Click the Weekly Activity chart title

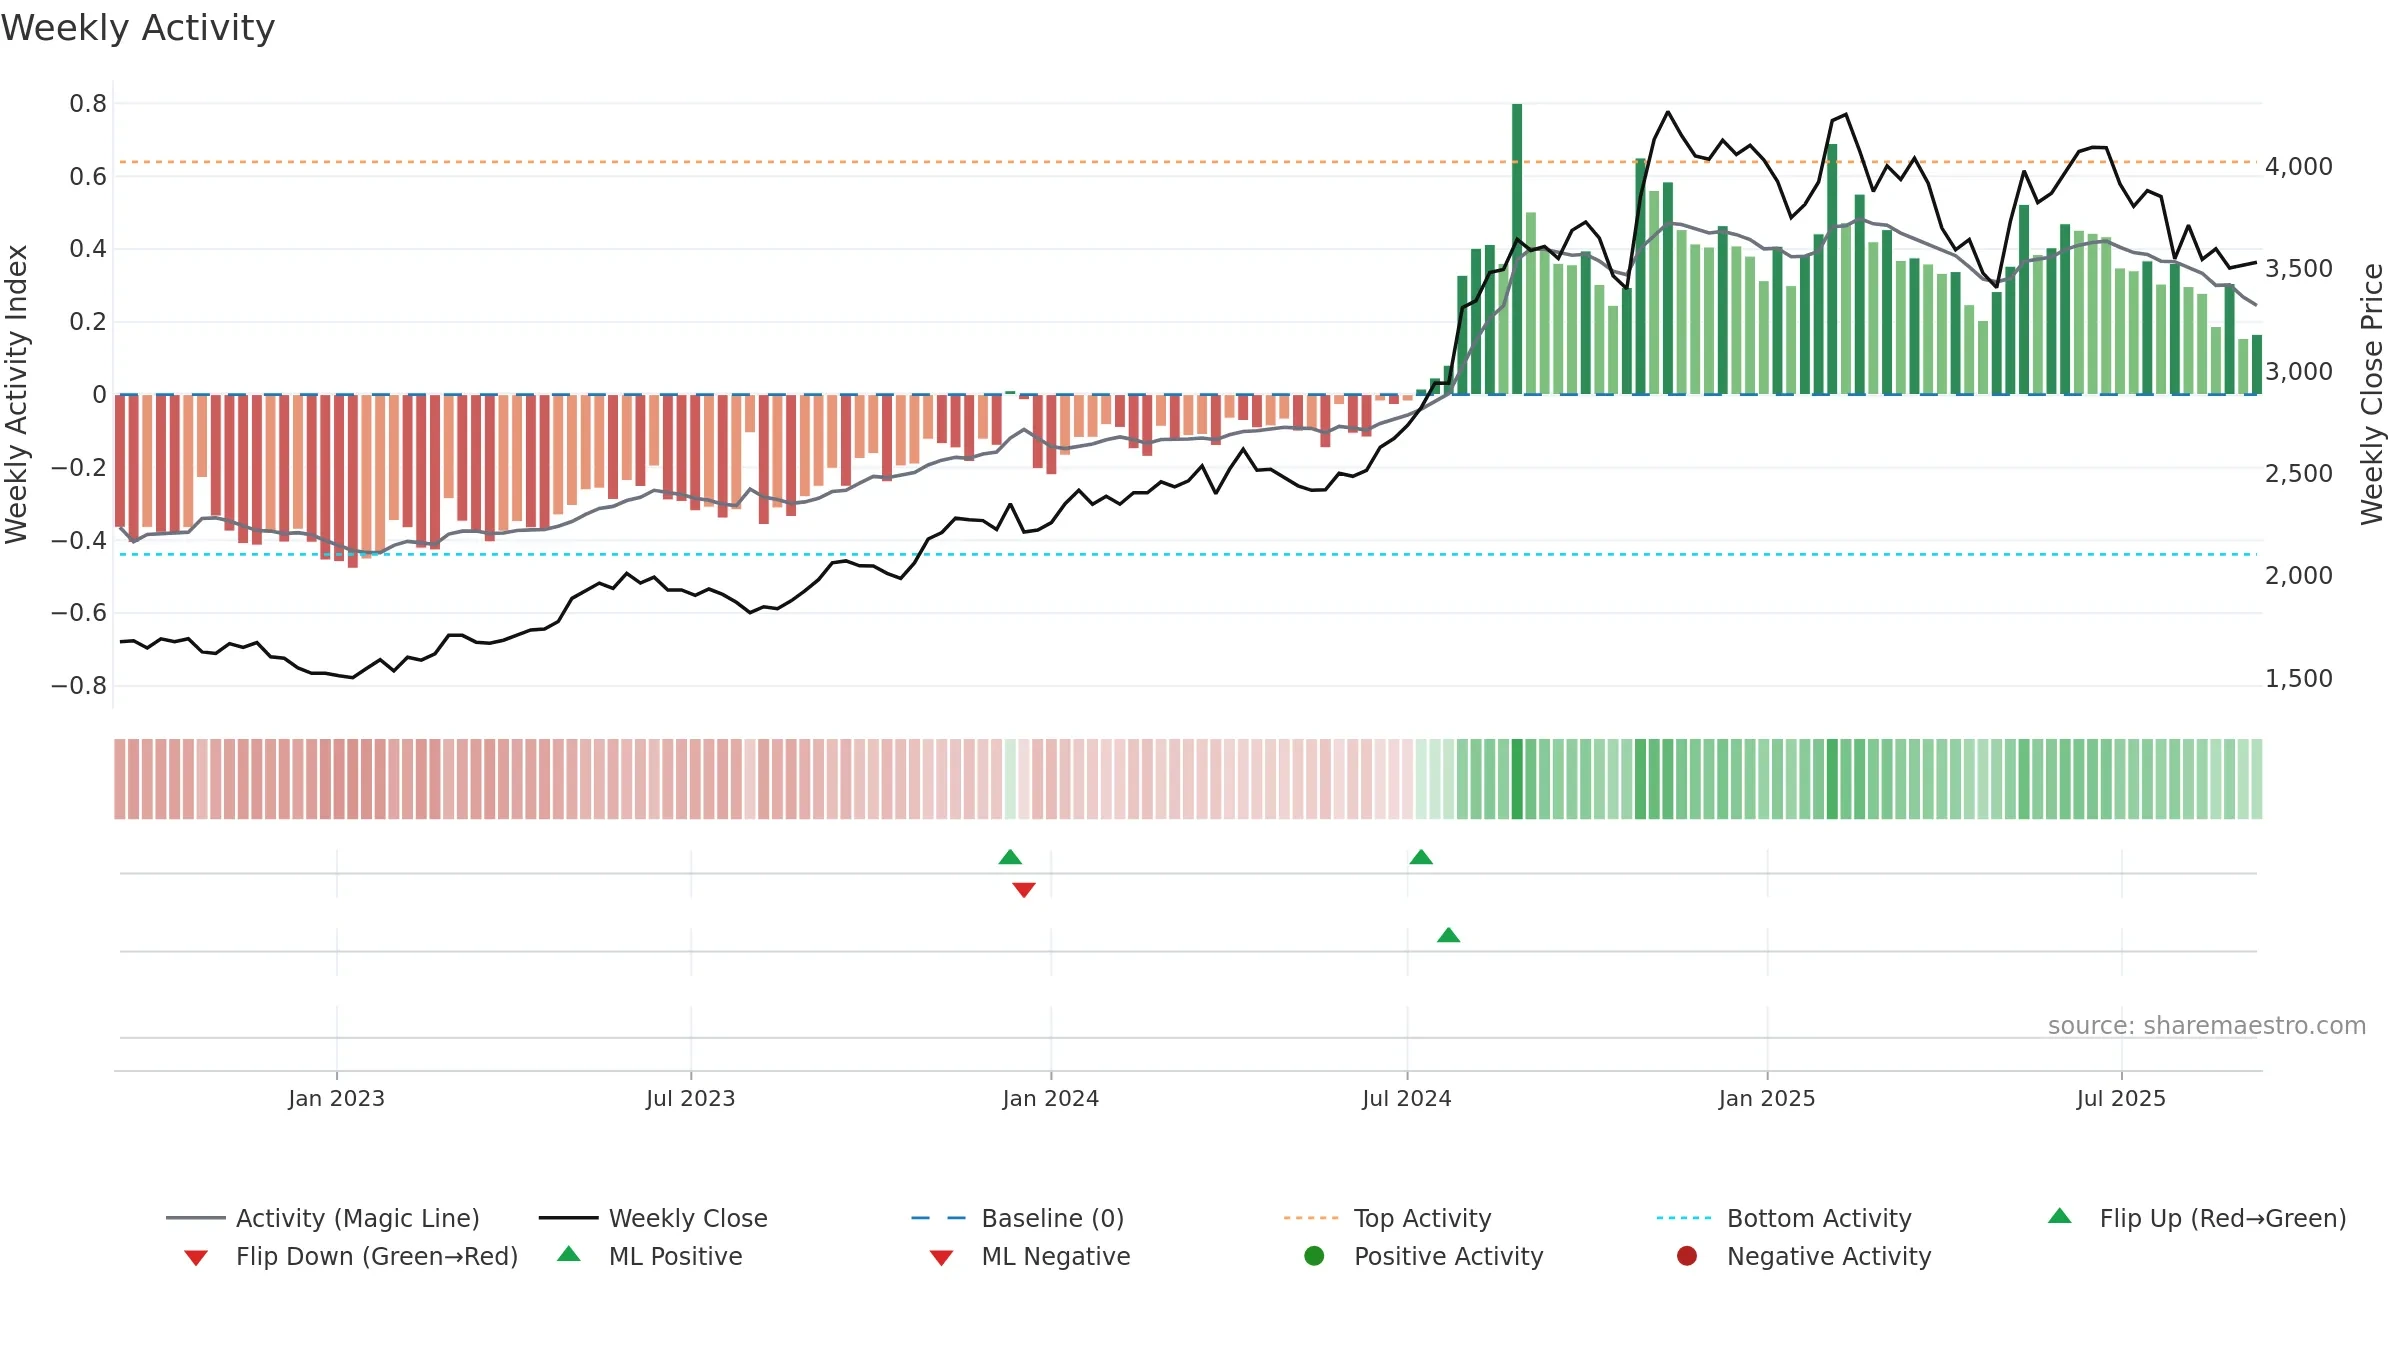(x=138, y=28)
